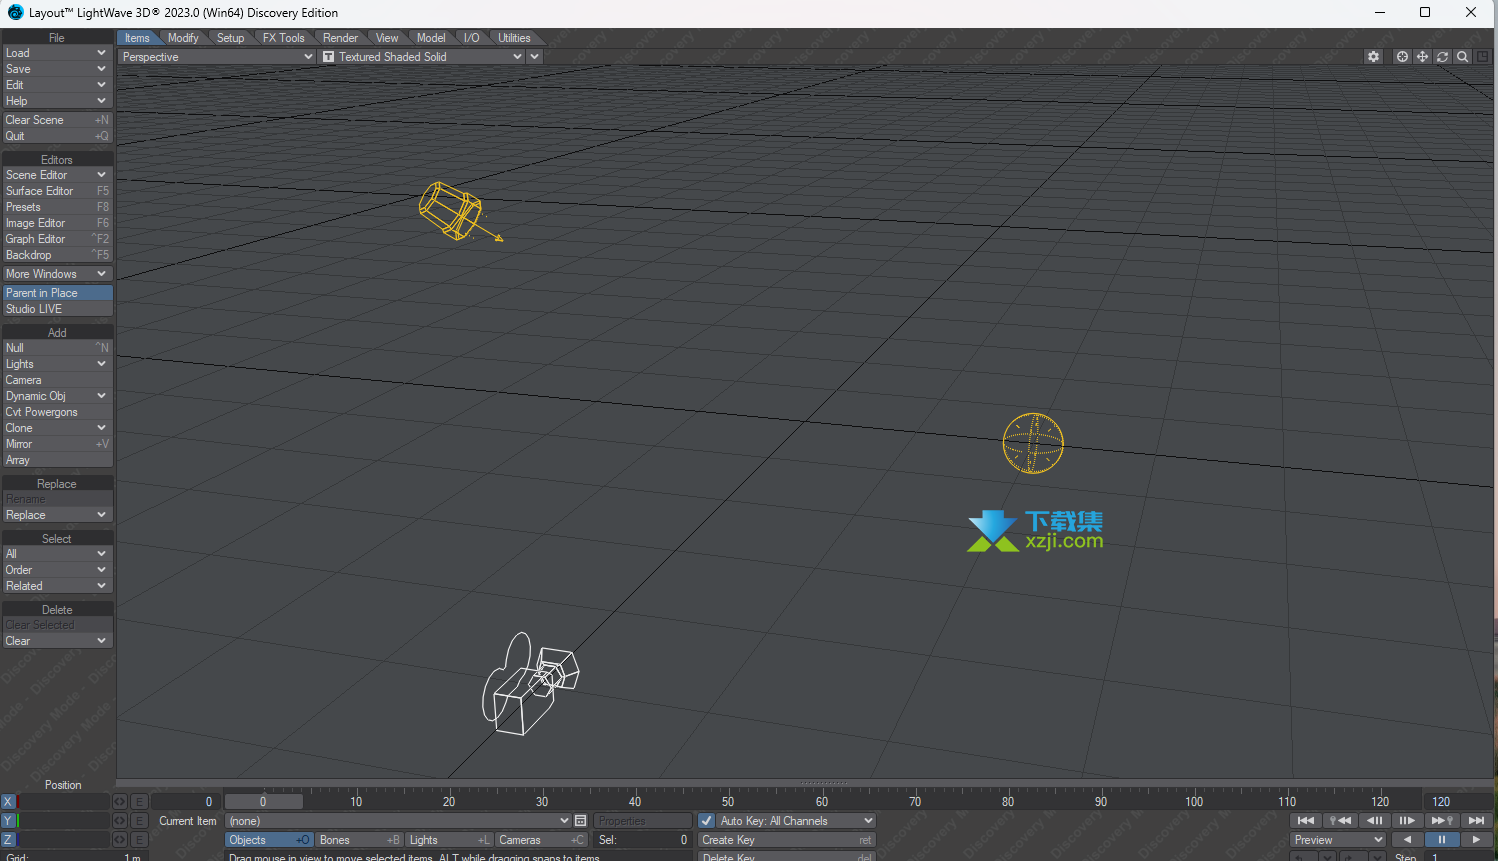
Task: Step back one frame
Action: pos(1374,821)
